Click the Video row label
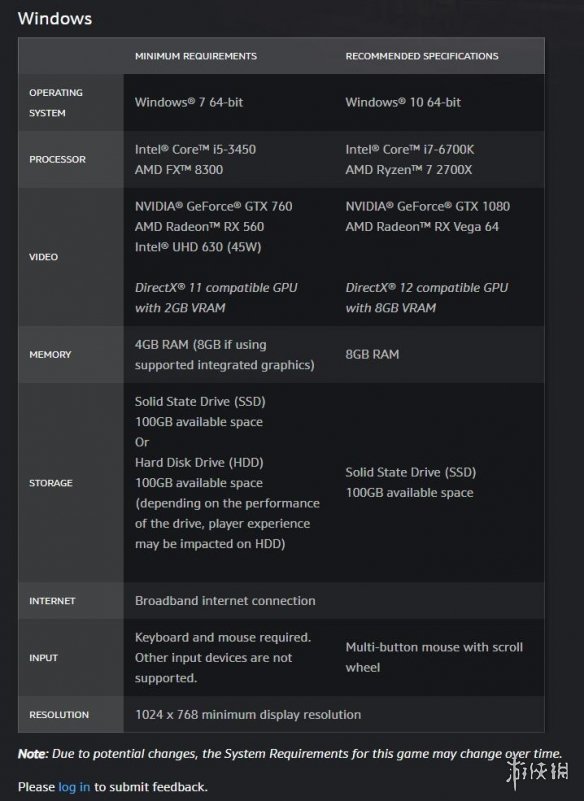 [x=43, y=257]
